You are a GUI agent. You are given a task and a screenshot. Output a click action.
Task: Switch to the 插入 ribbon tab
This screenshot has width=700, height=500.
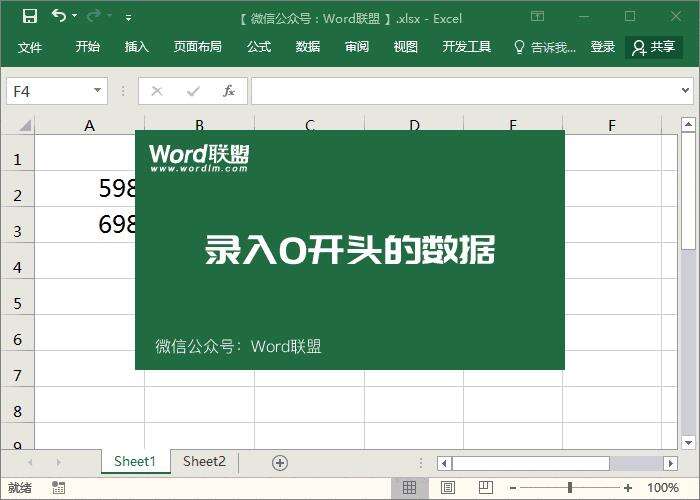(137, 46)
